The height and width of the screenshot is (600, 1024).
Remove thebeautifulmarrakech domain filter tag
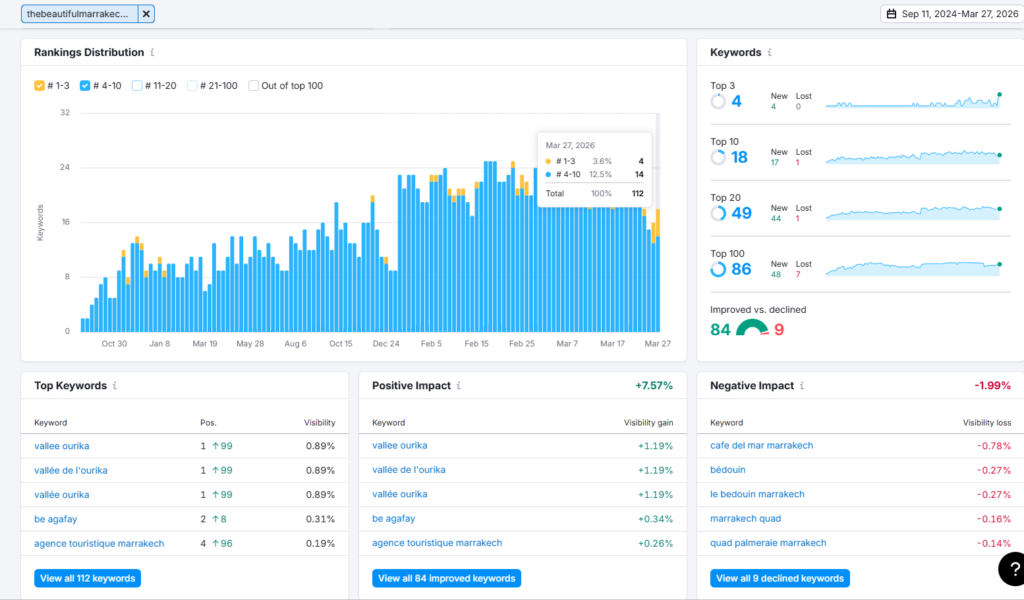(146, 14)
